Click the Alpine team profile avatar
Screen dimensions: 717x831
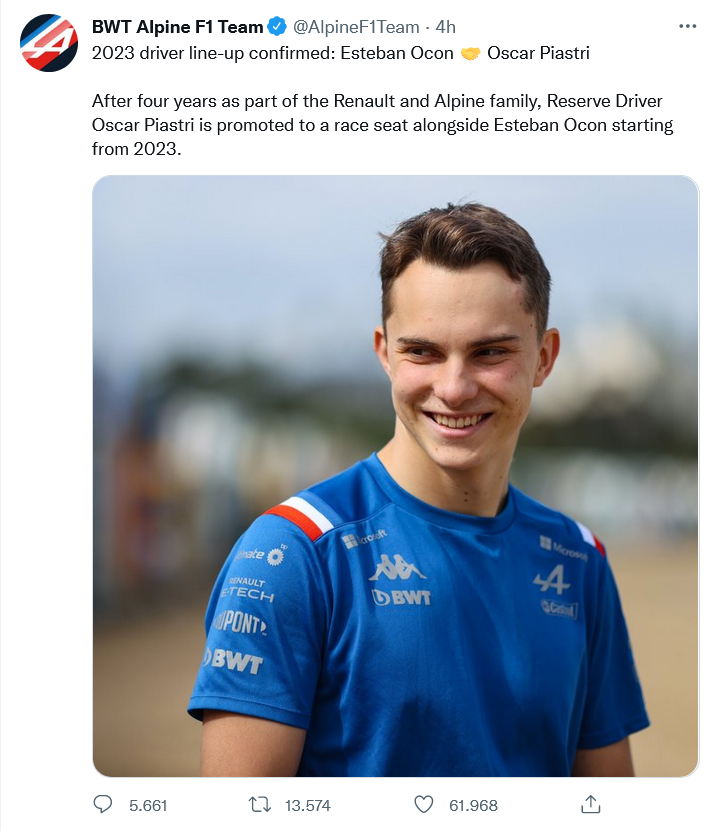click(x=48, y=42)
